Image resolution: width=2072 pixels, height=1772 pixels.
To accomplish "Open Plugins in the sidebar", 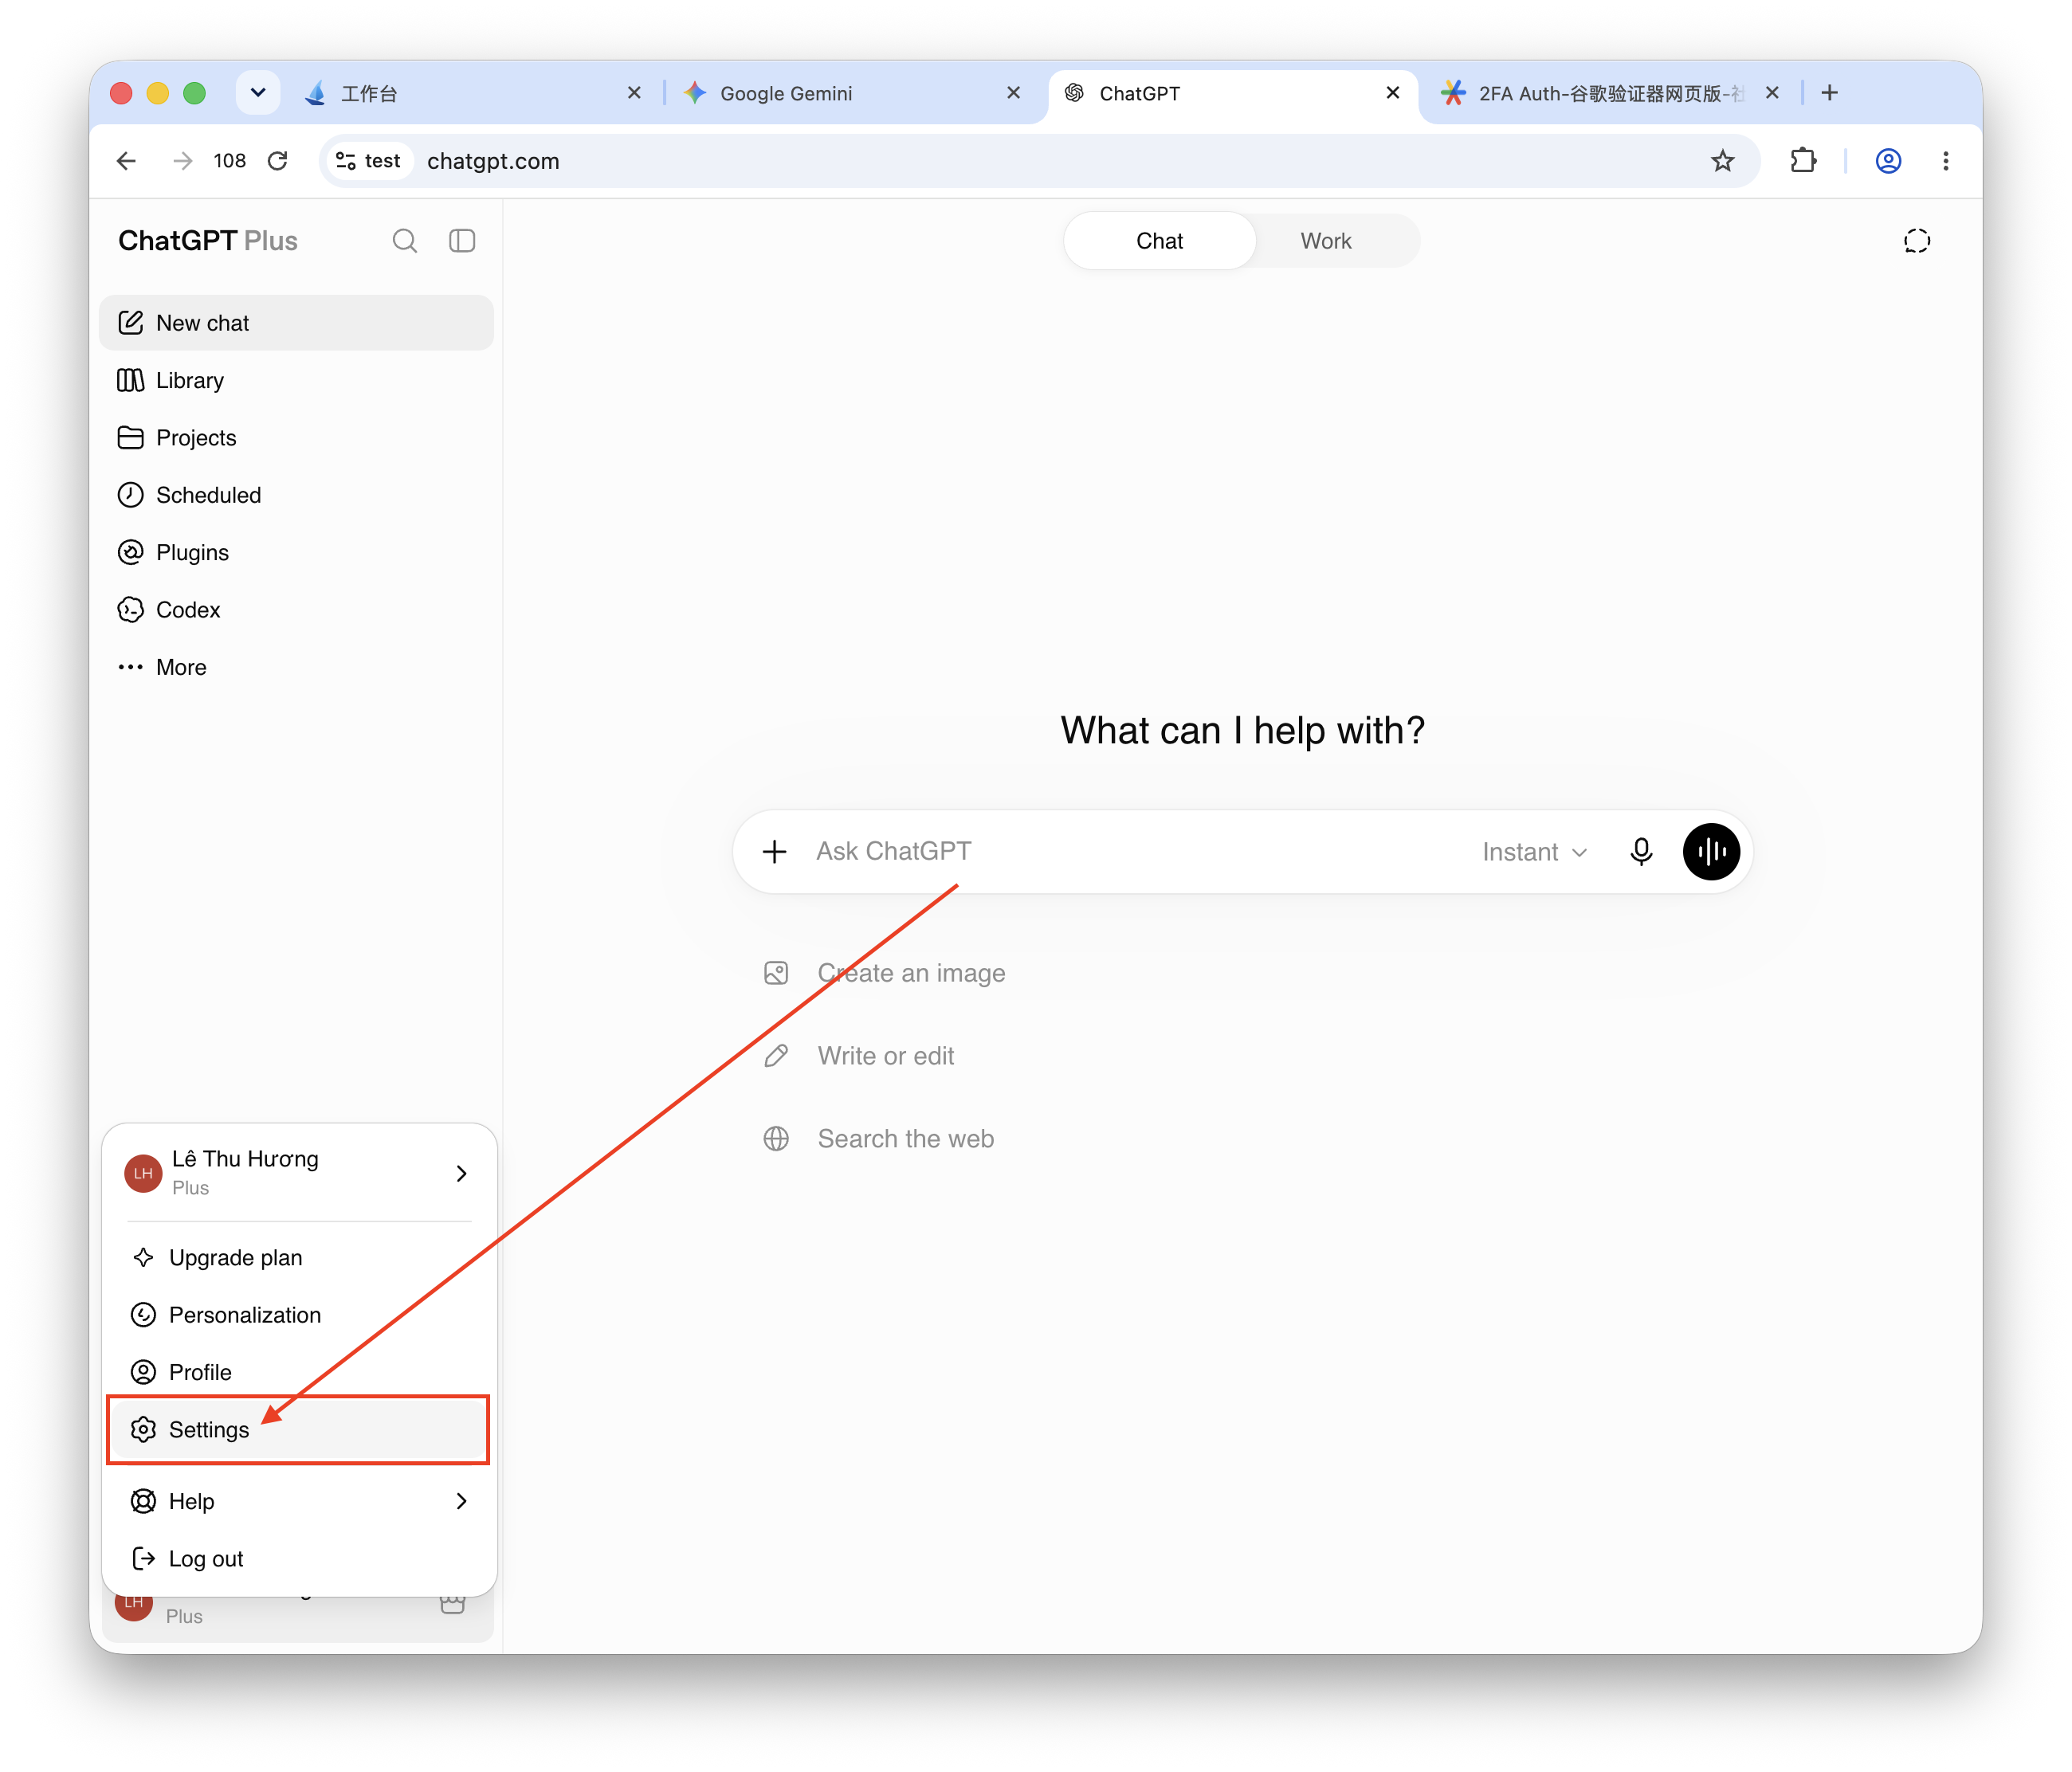I will coord(296,552).
